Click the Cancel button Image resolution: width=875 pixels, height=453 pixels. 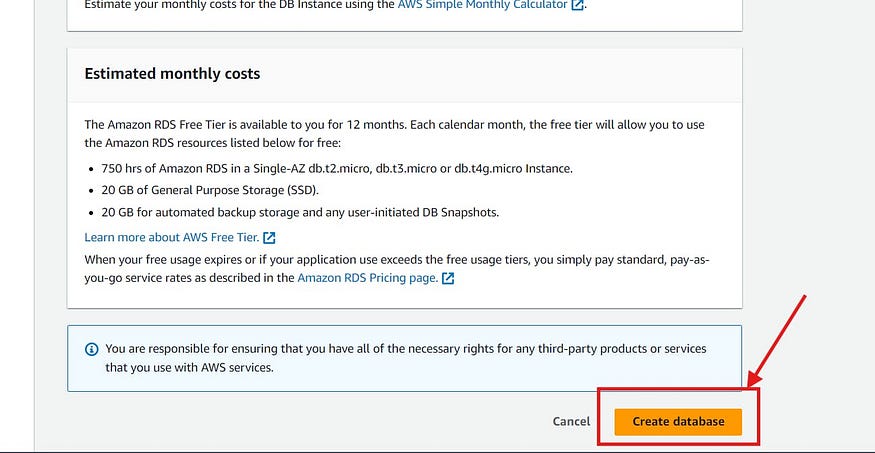(571, 422)
